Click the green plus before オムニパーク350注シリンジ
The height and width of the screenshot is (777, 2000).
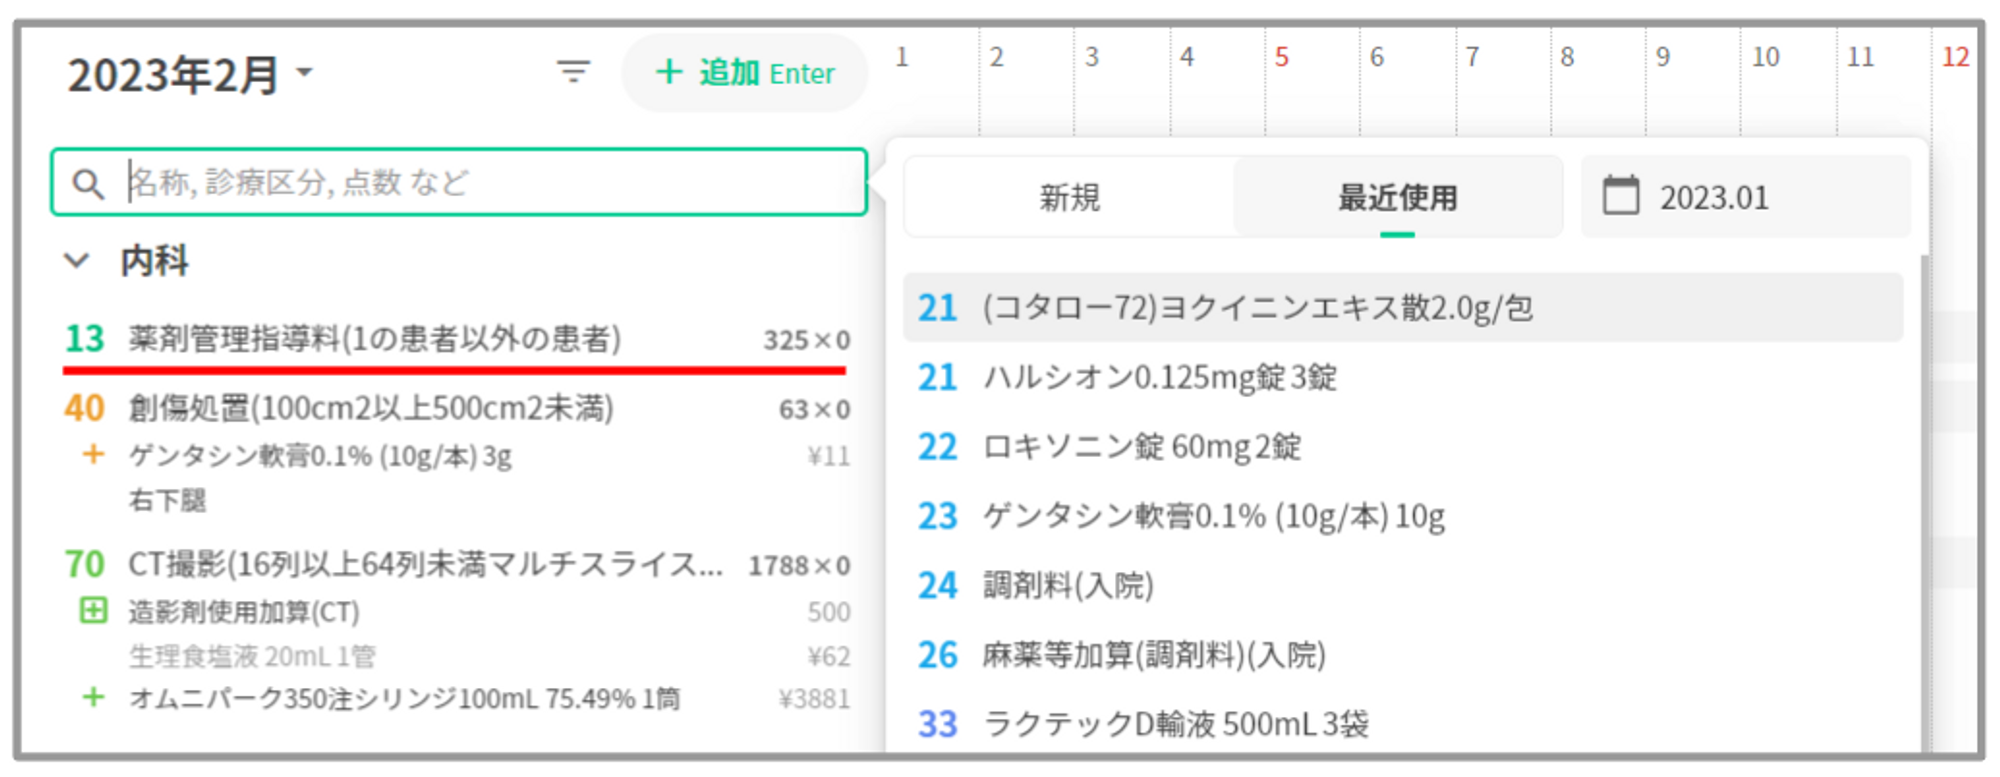pyautogui.click(x=93, y=697)
